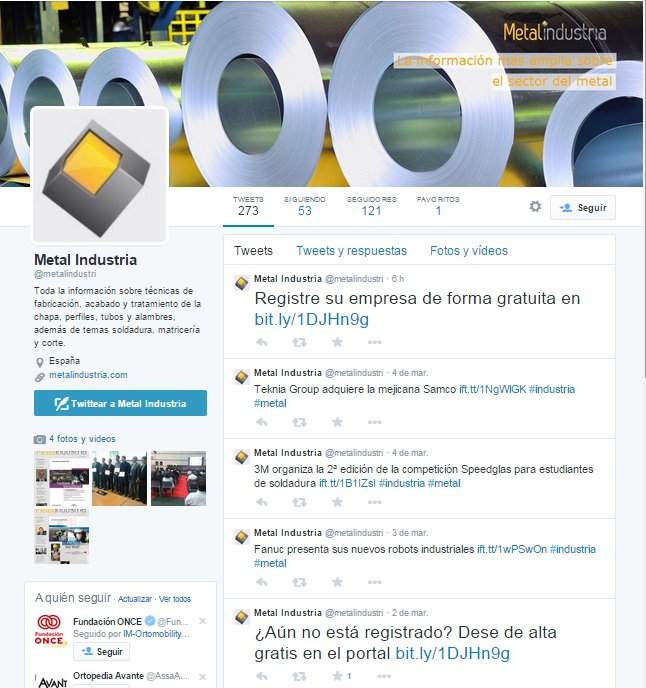
Task: Open Fundación ONCE avatar logo
Action: pyautogui.click(x=50, y=631)
